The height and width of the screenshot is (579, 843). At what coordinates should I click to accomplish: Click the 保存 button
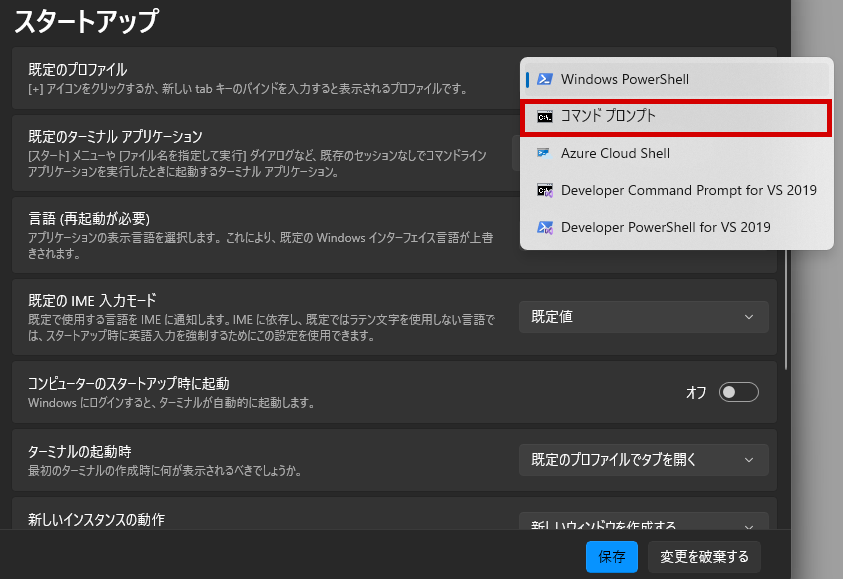pyautogui.click(x=611, y=556)
